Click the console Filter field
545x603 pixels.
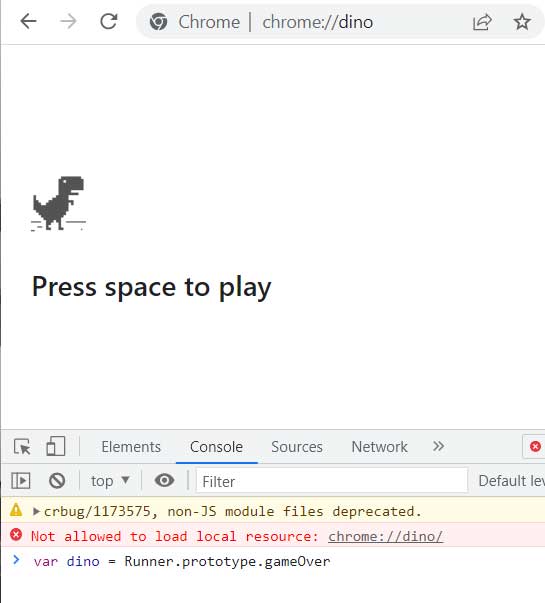(332, 481)
